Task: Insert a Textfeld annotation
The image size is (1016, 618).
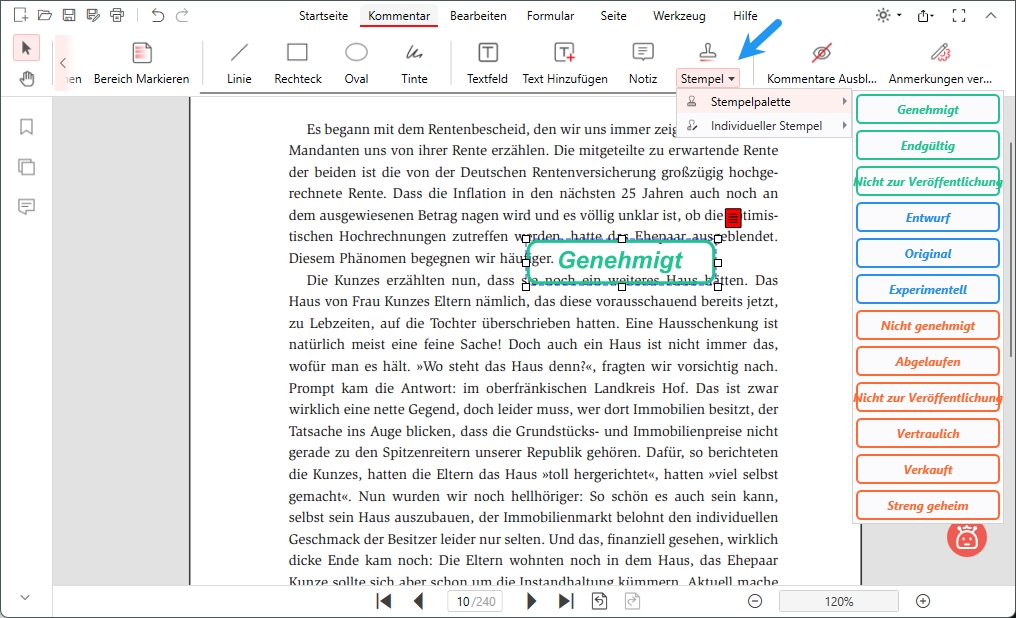Action: (x=487, y=63)
